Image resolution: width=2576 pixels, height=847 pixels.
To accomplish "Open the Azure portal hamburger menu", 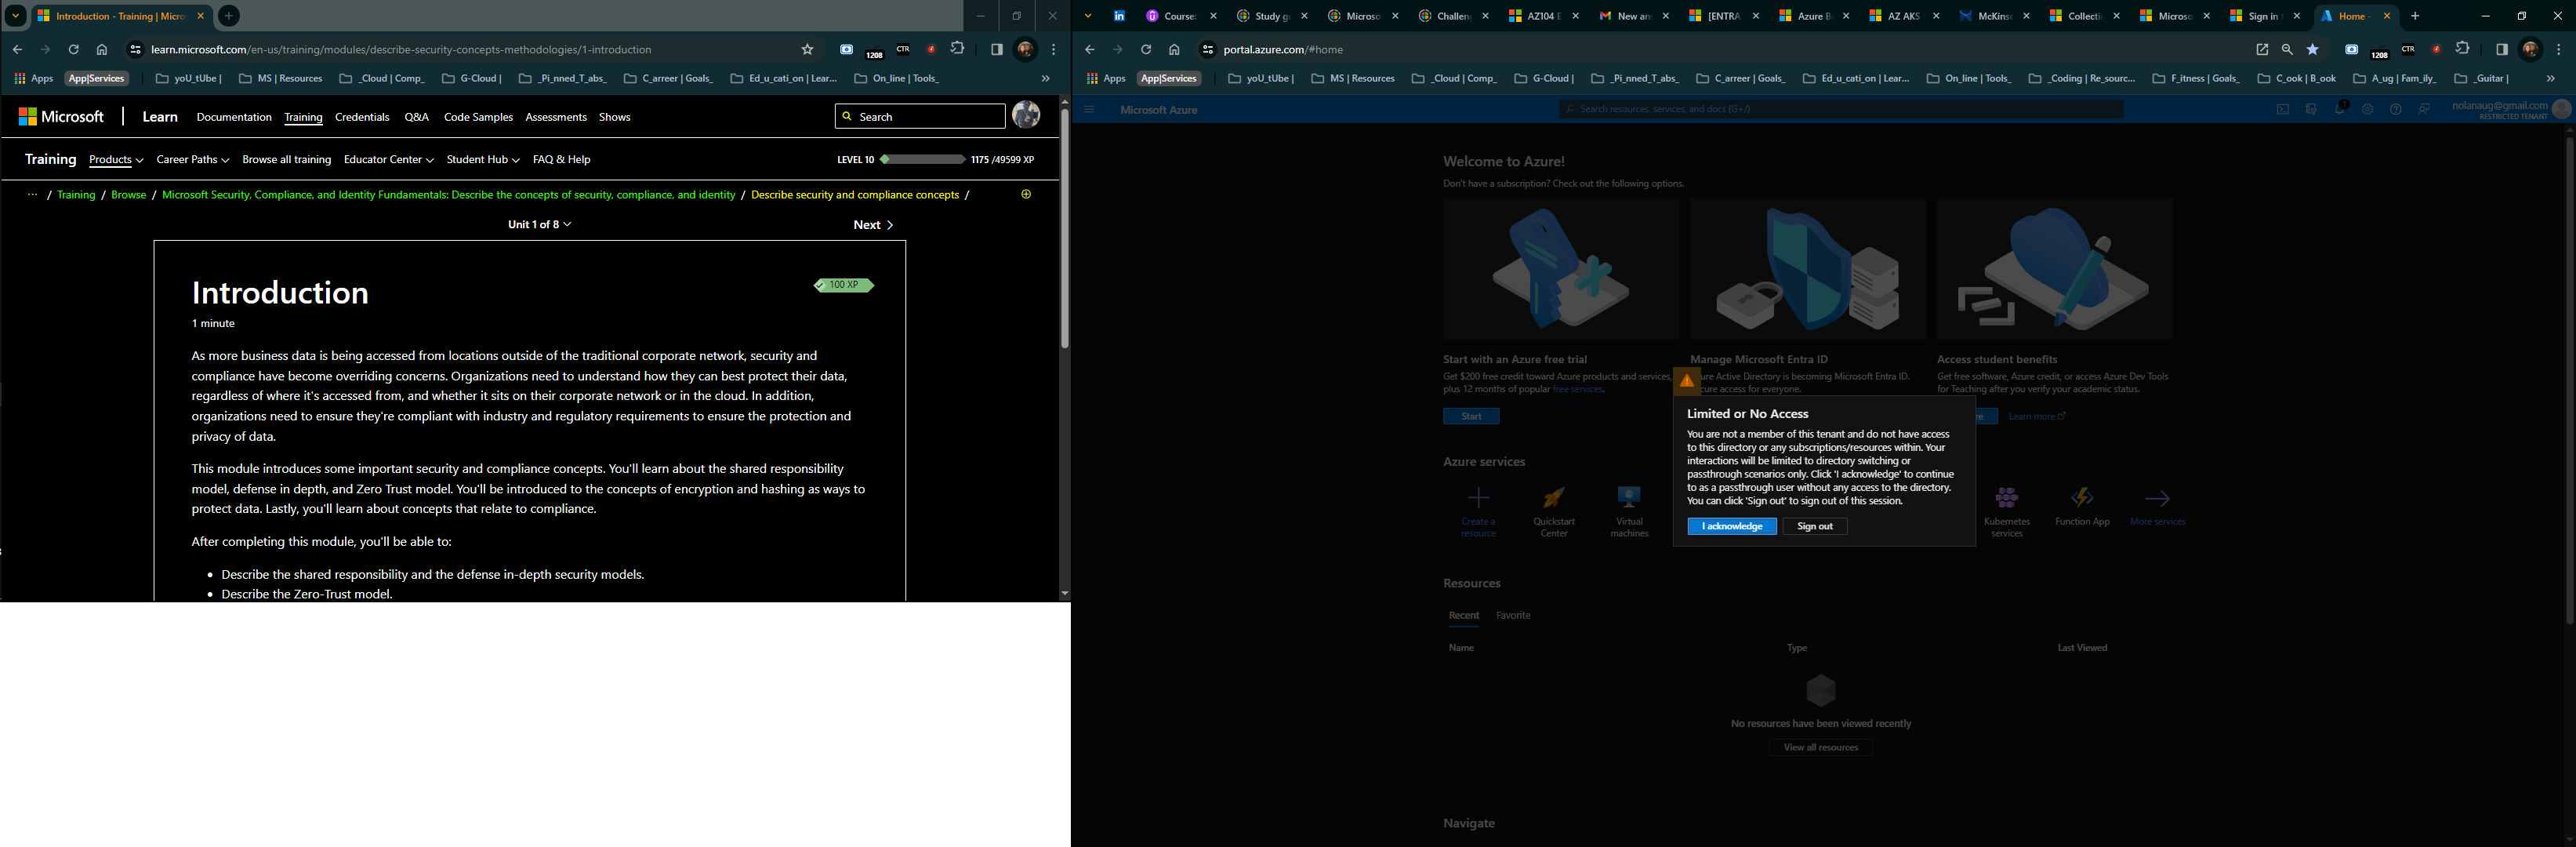I will (1089, 110).
